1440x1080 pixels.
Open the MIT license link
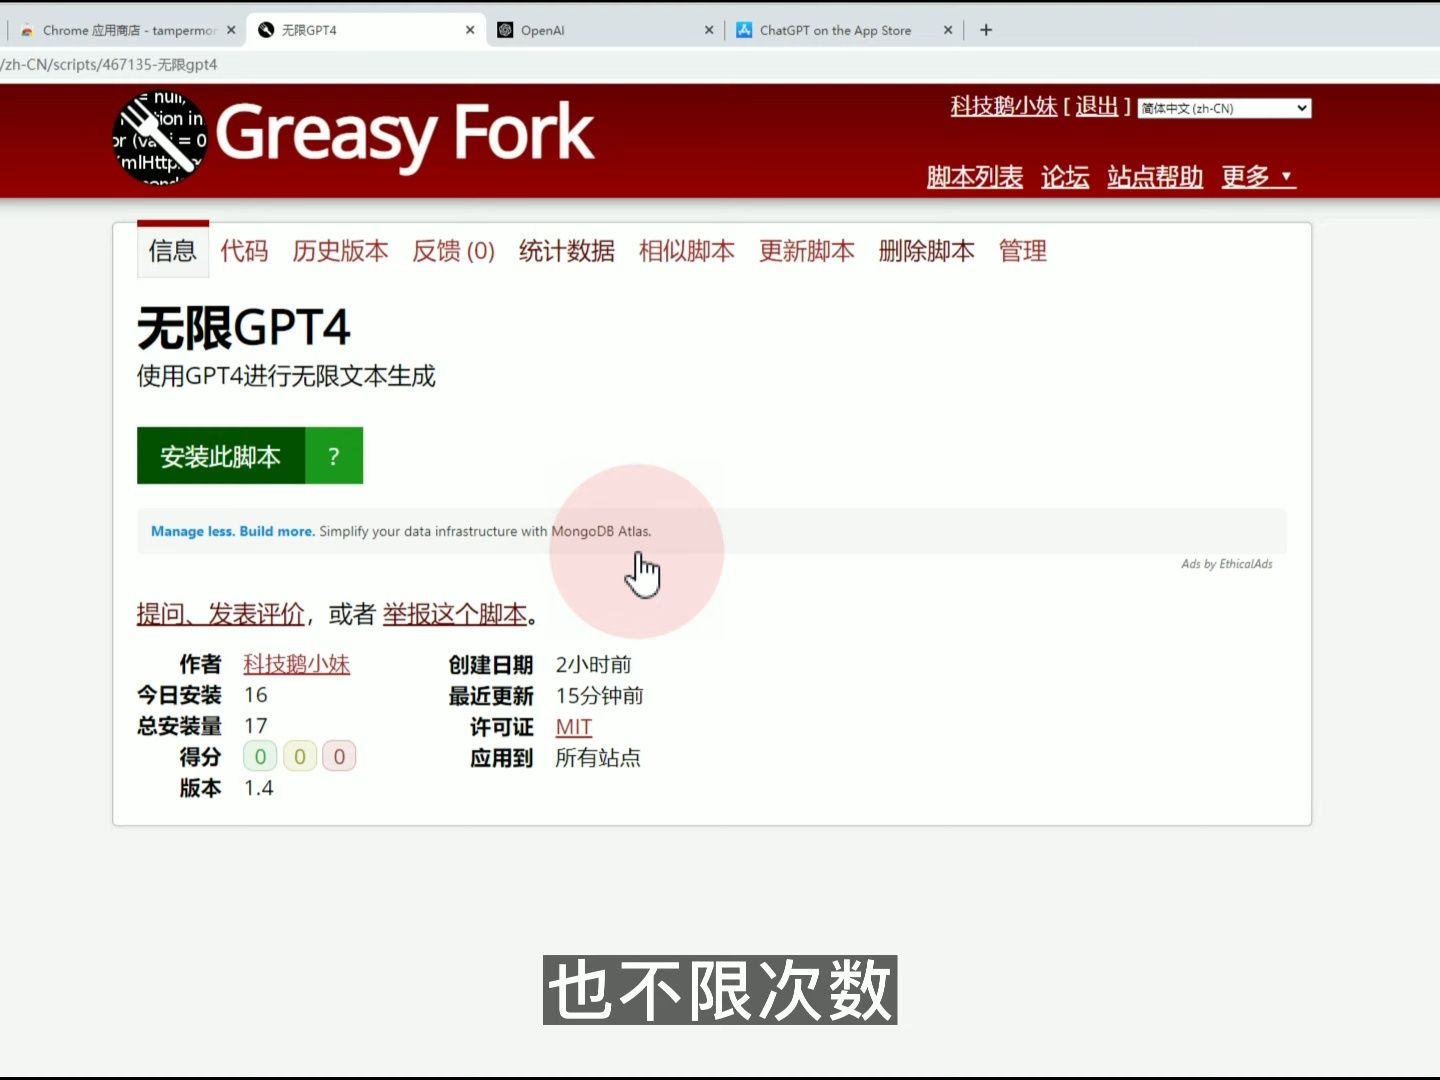click(574, 727)
